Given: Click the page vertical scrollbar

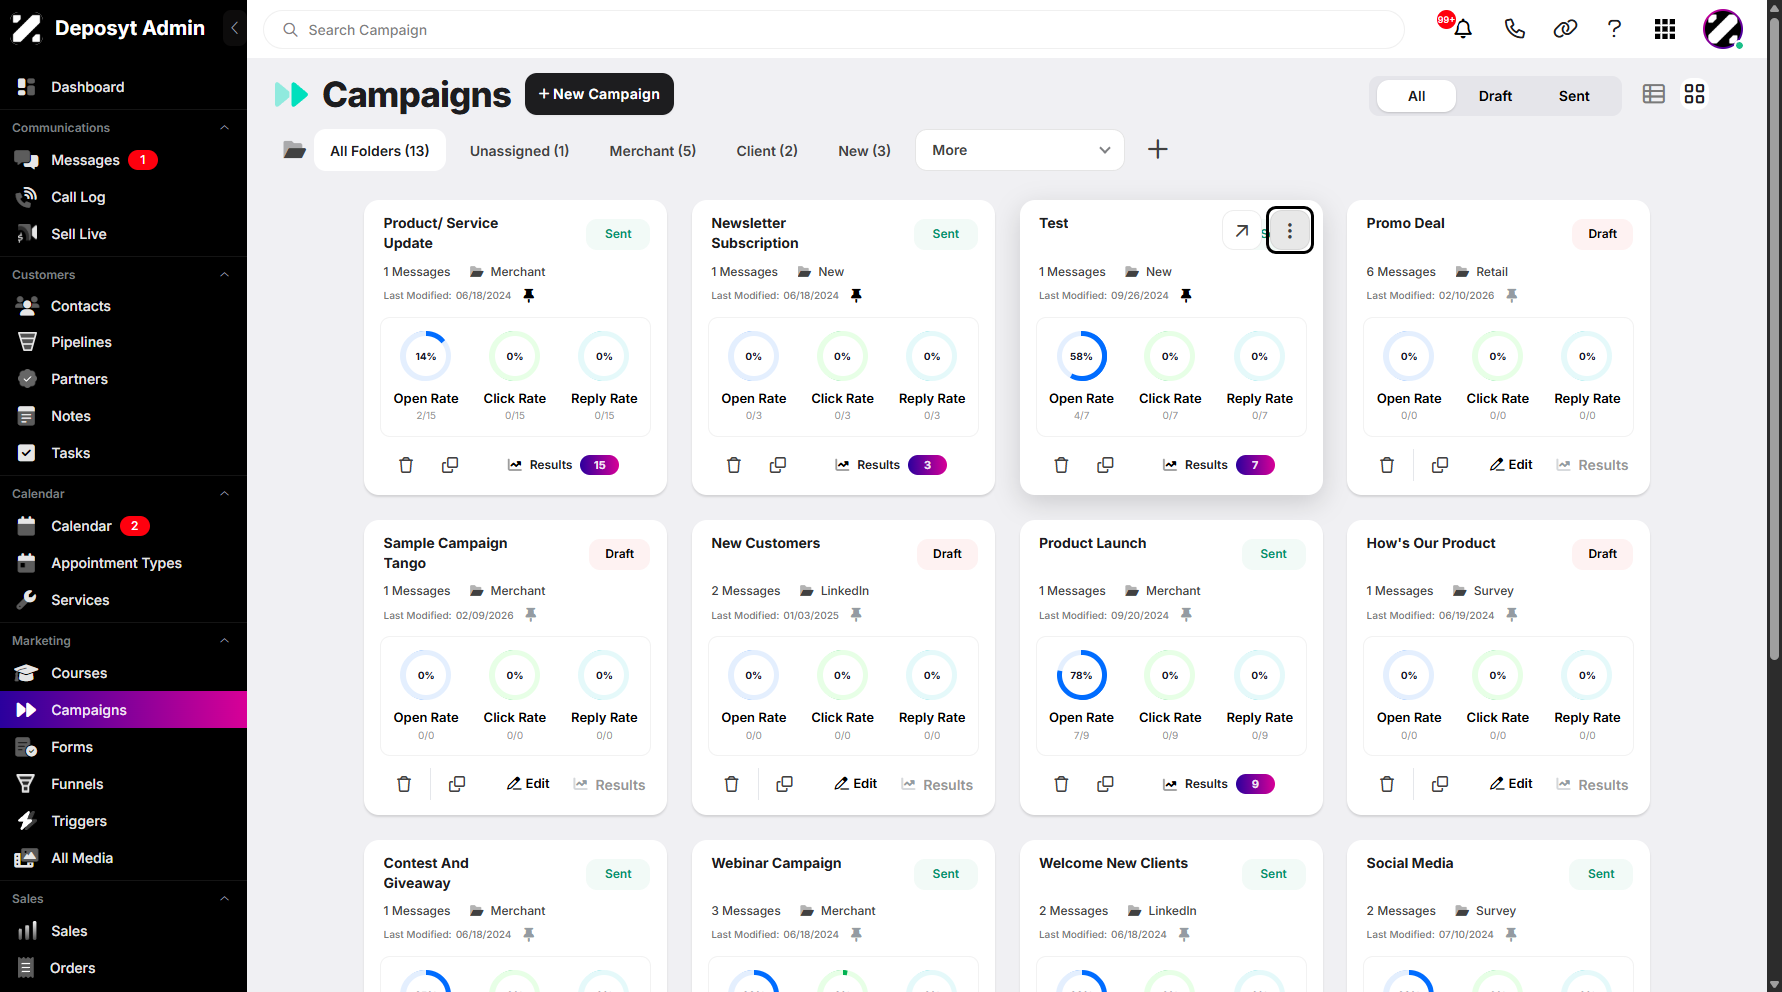Looking at the screenshot, I should tap(1774, 340).
